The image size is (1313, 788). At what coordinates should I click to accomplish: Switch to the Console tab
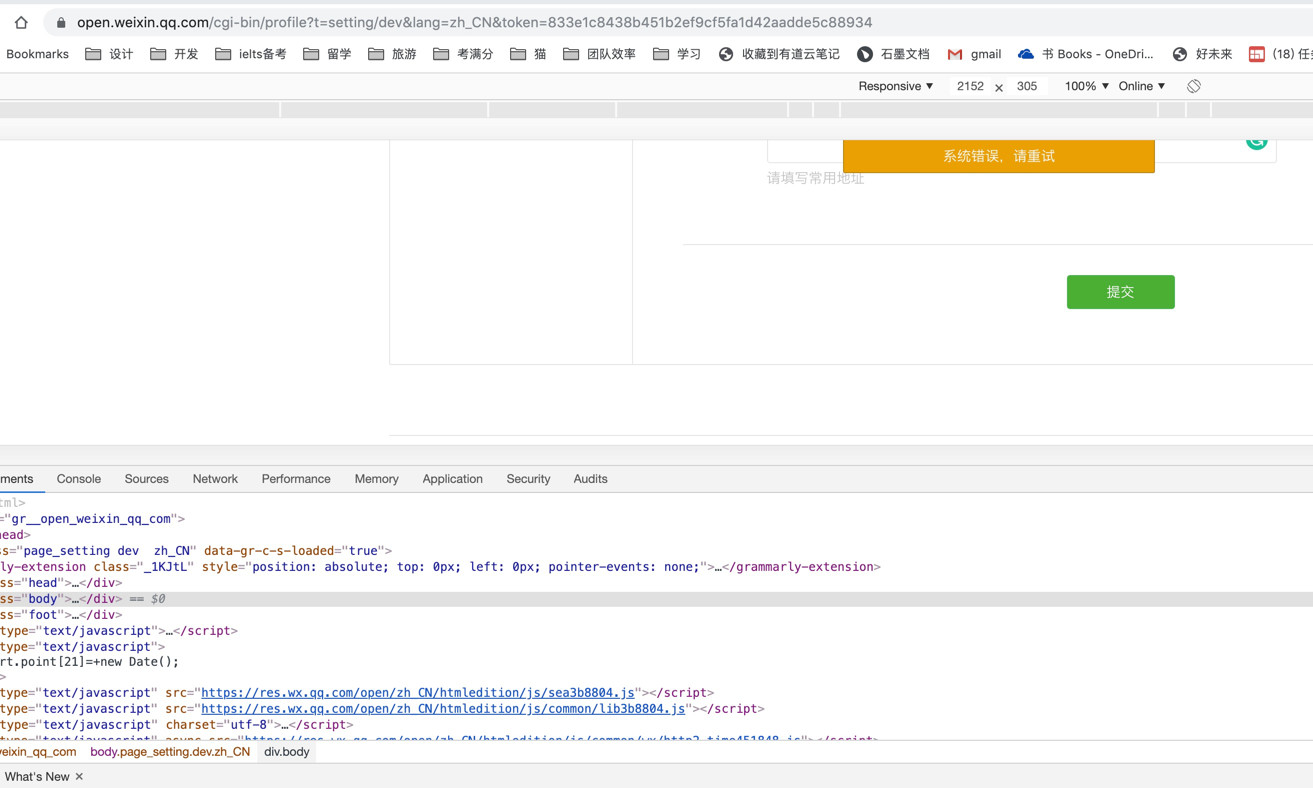(x=79, y=479)
